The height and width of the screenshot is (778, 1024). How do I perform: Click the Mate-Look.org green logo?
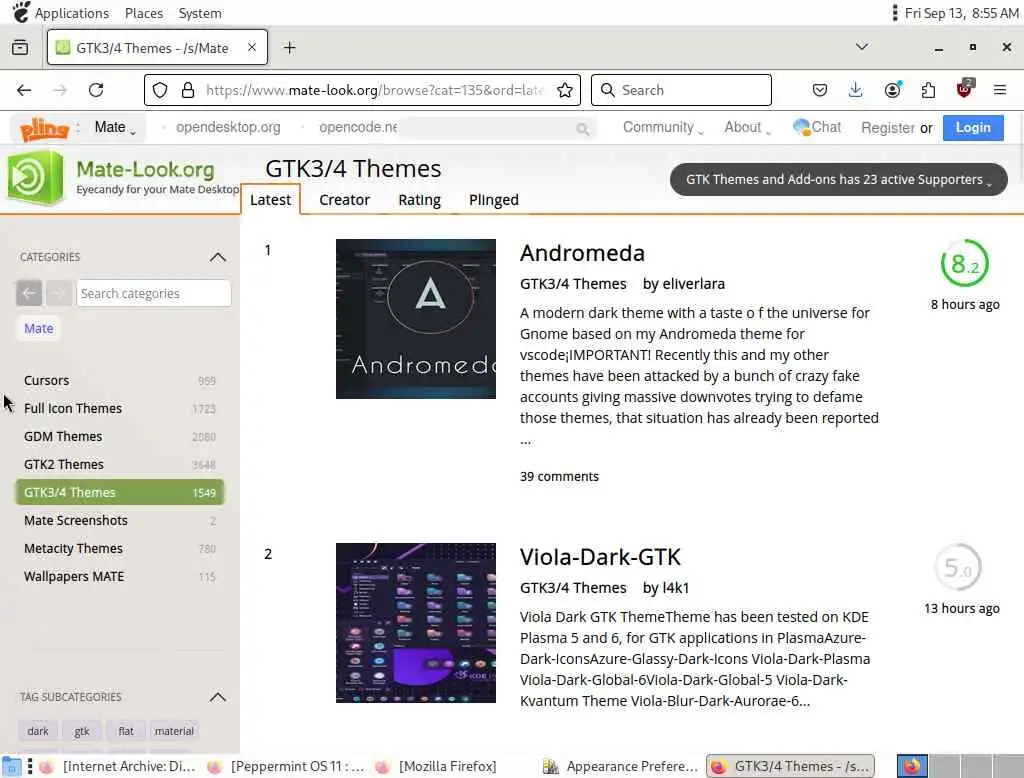click(x=35, y=178)
